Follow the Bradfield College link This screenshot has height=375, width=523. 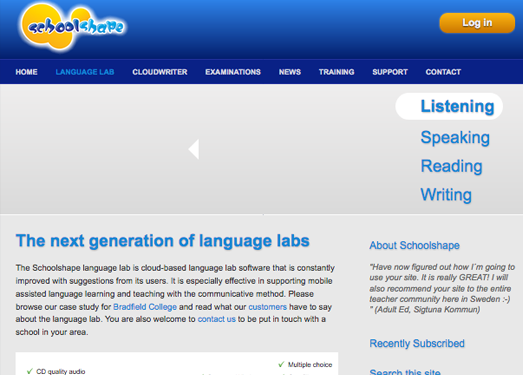(x=145, y=307)
